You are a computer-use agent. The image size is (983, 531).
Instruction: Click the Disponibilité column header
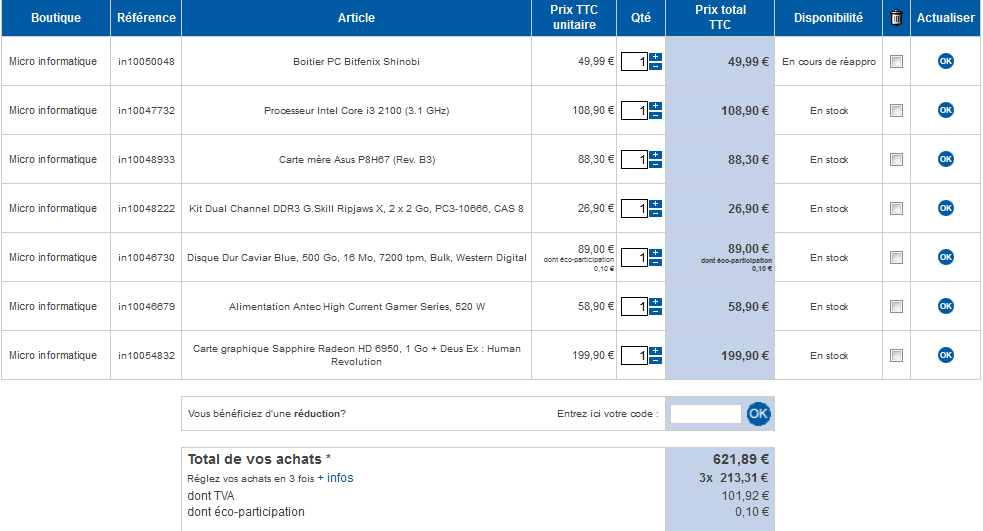point(828,18)
